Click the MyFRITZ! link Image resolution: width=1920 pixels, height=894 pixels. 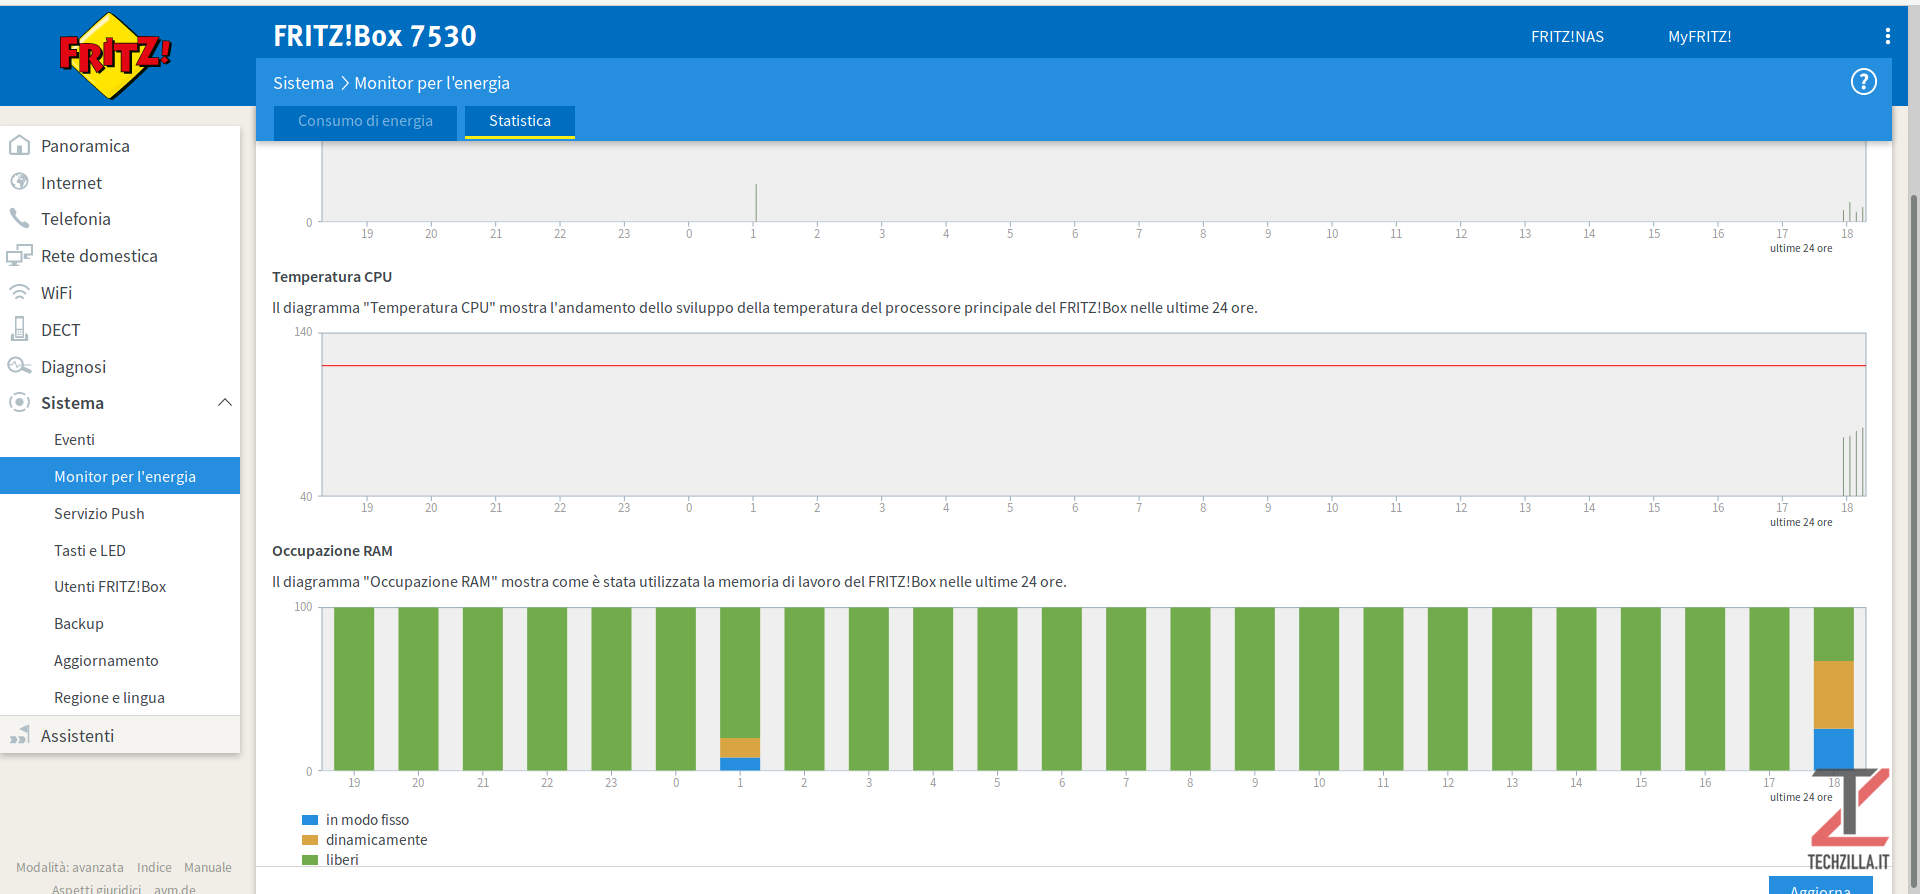coord(1699,37)
